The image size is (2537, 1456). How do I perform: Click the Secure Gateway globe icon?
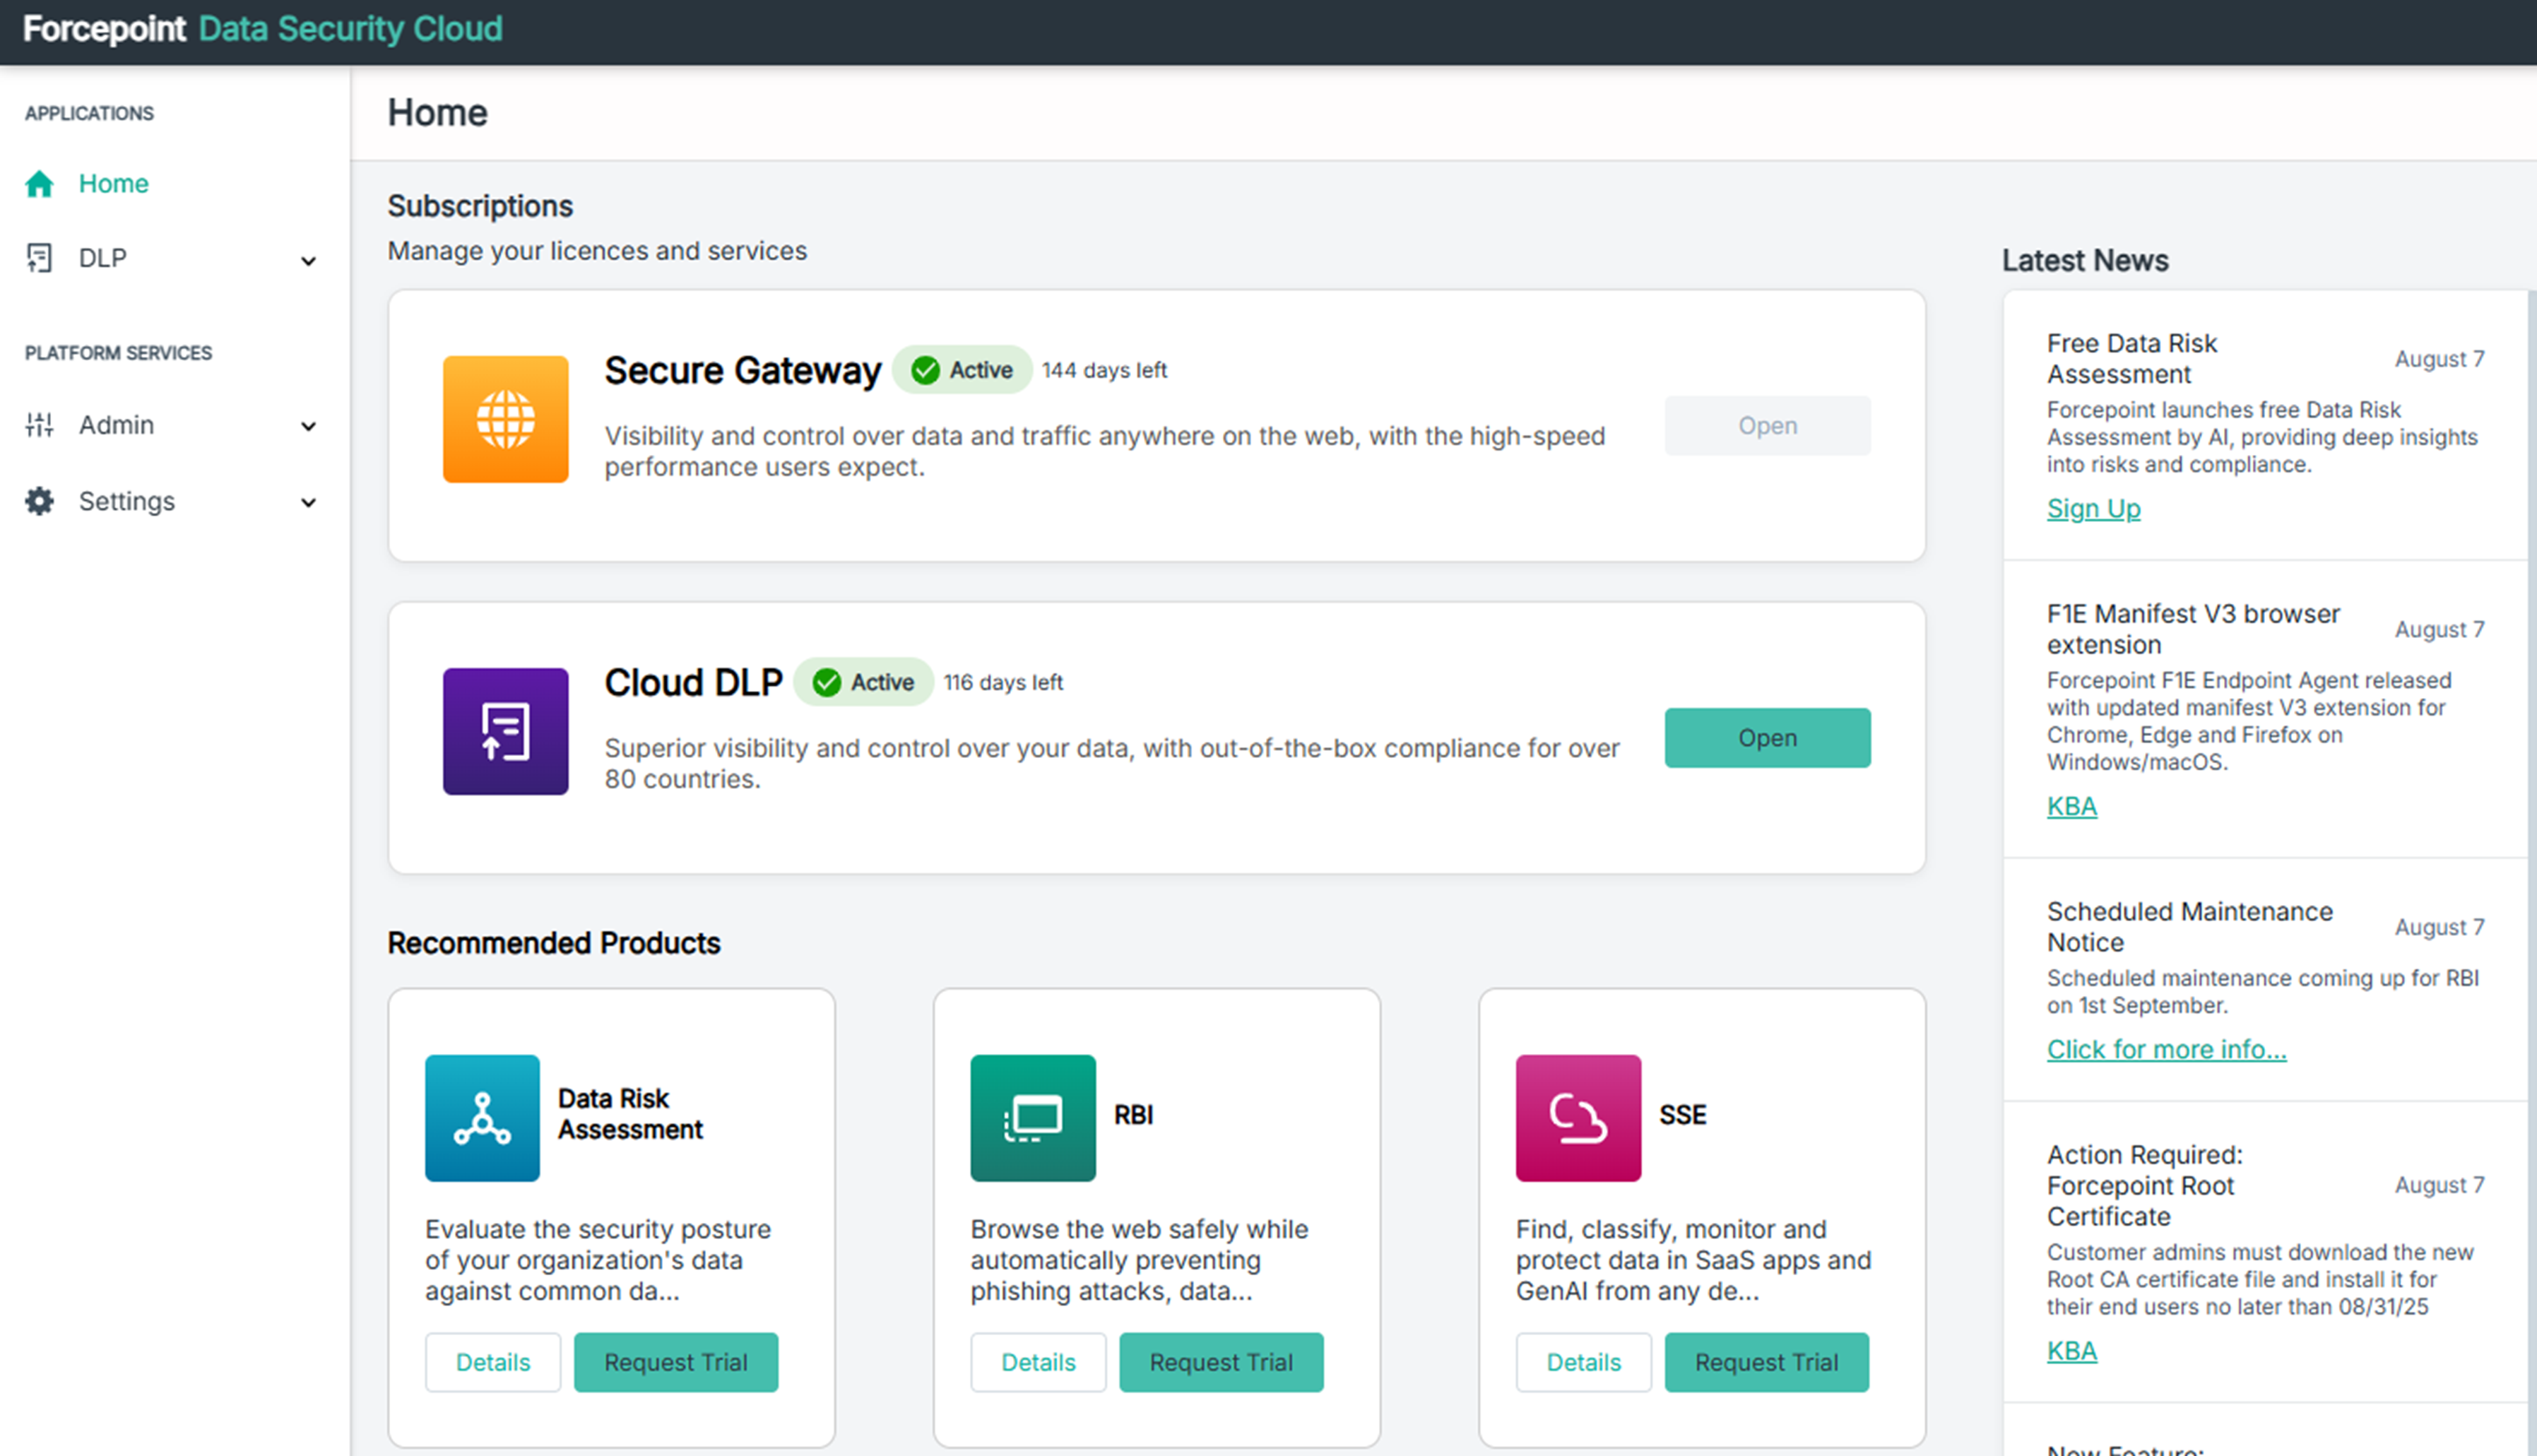coord(505,419)
